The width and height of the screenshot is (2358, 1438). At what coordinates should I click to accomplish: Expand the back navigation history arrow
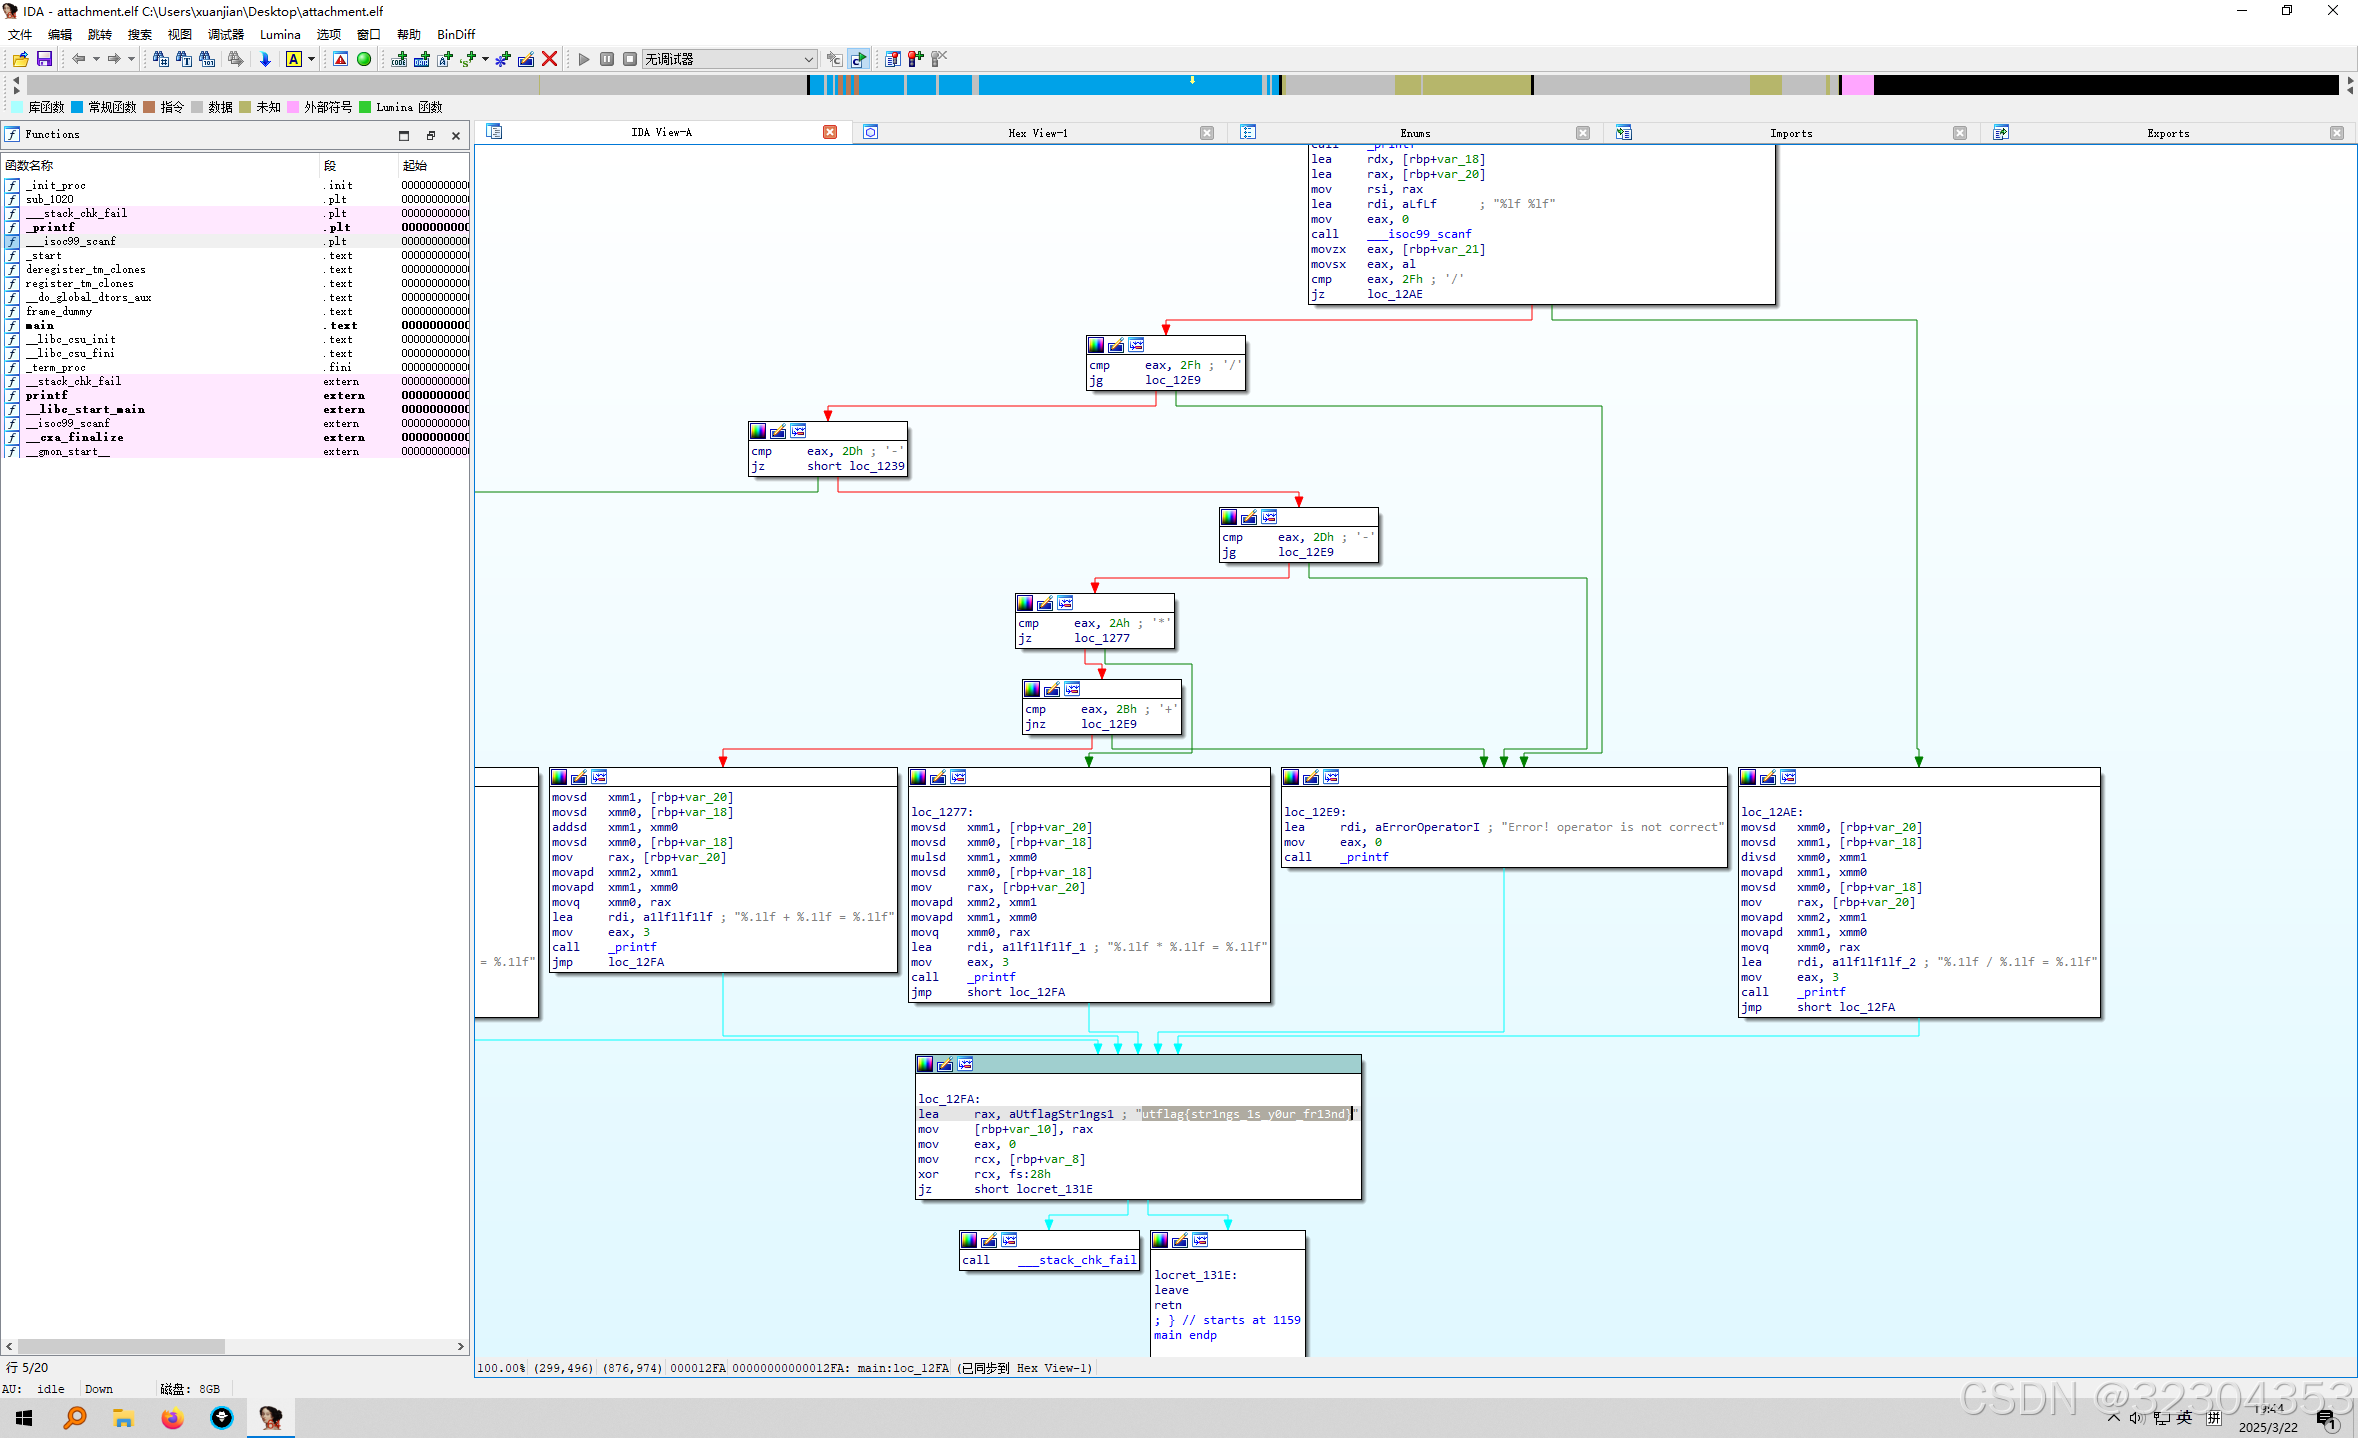point(96,59)
